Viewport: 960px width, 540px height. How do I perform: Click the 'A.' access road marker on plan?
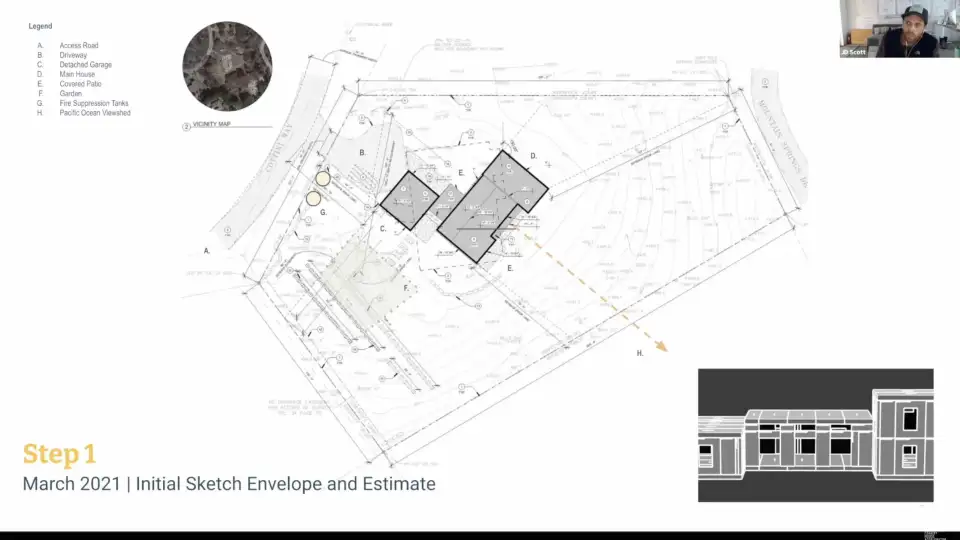point(207,251)
